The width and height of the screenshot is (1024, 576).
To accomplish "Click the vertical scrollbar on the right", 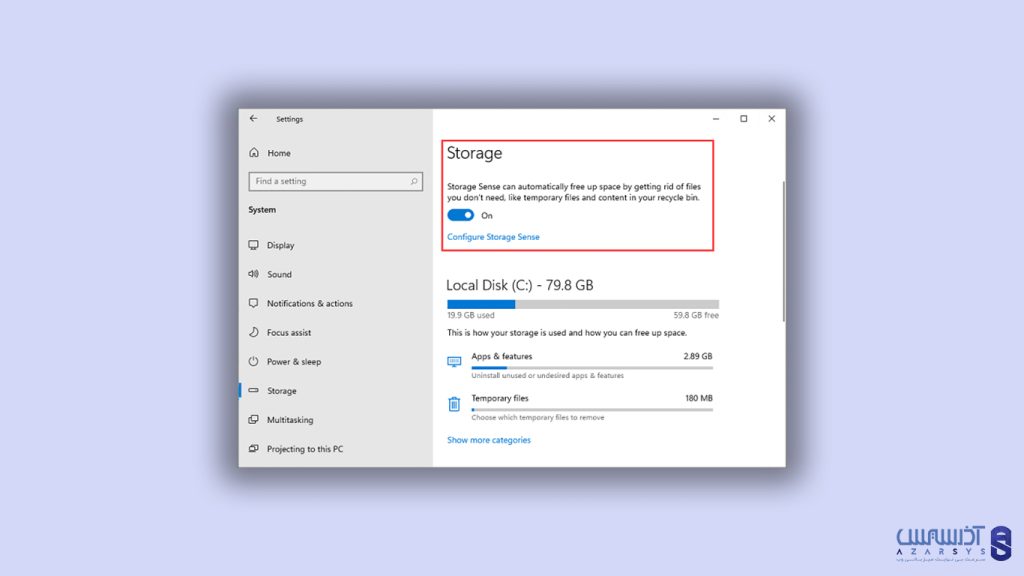I will click(x=784, y=250).
